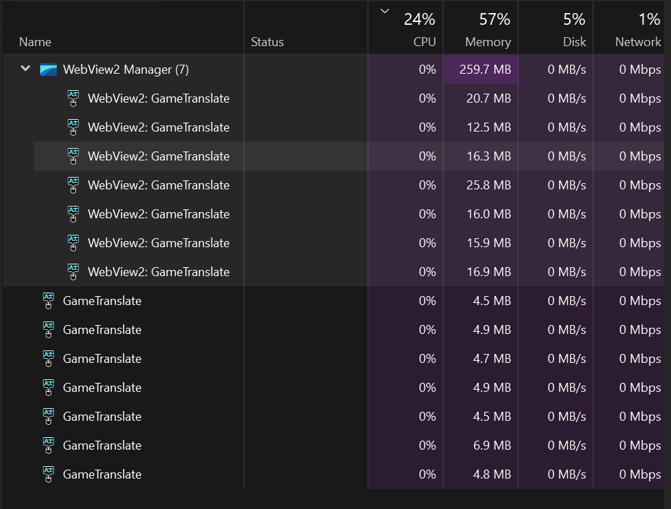This screenshot has height=509, width=671.
Task: Sort processes by Memory column header
Action: tap(481, 28)
